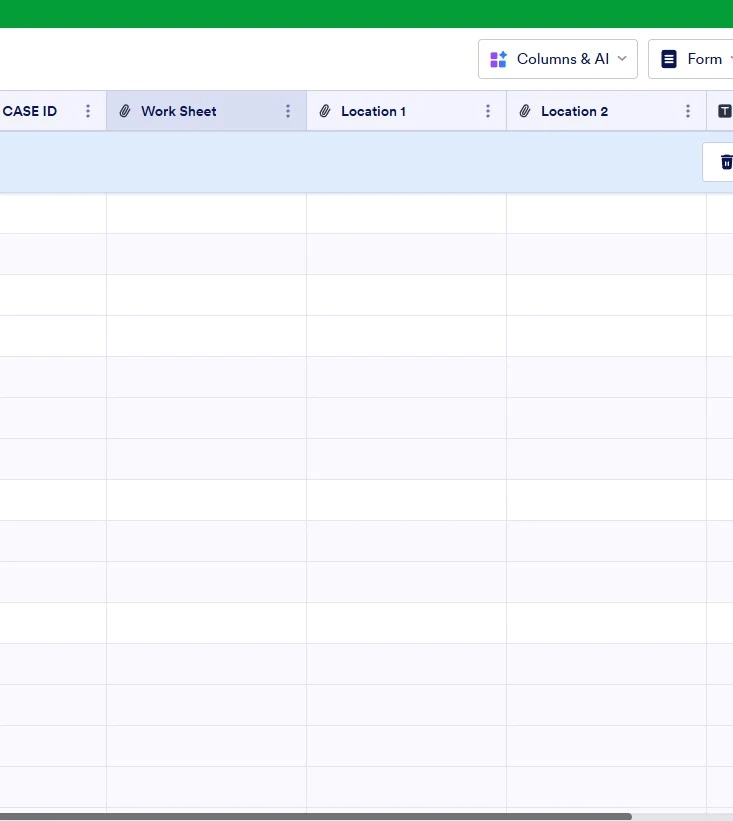Open CASE ID column options menu
Screen dimensions: 733x821
click(88, 111)
